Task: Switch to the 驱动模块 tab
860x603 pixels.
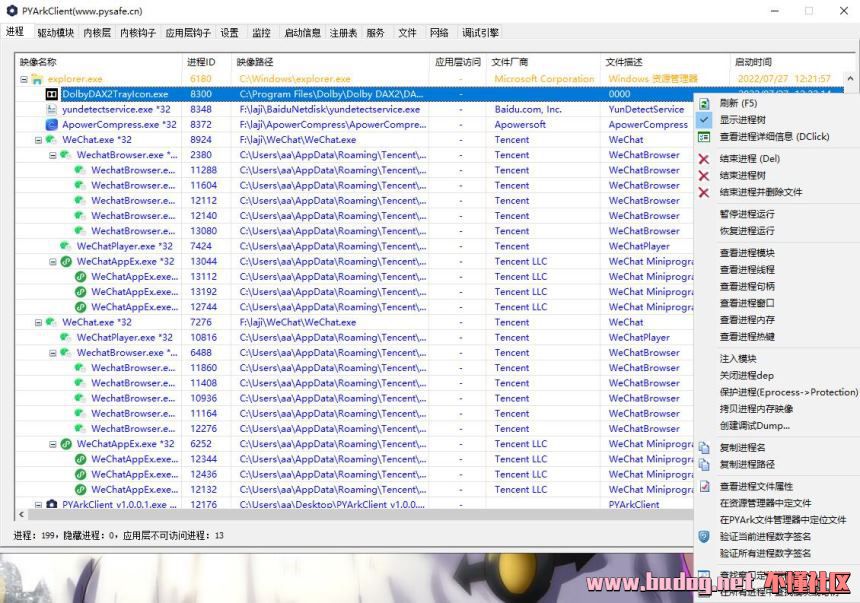Action: (x=55, y=33)
